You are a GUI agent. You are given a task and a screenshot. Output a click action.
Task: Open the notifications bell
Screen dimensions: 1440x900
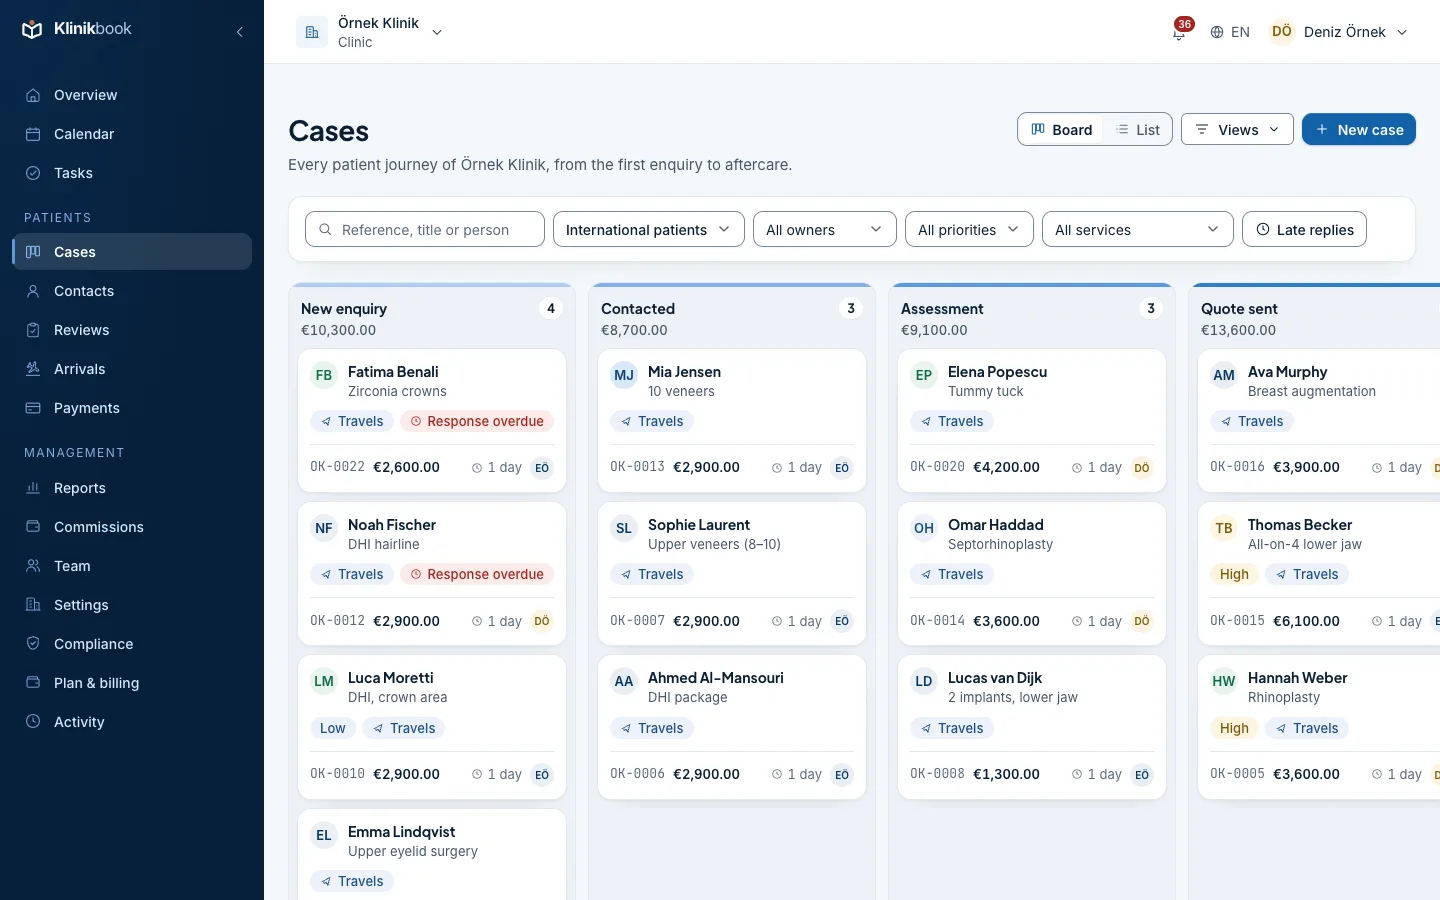point(1179,32)
